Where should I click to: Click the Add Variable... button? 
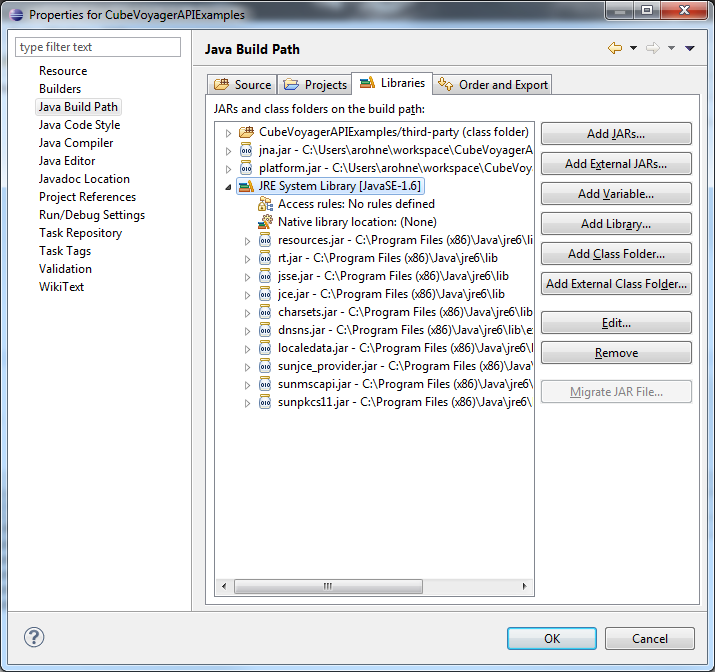(616, 194)
